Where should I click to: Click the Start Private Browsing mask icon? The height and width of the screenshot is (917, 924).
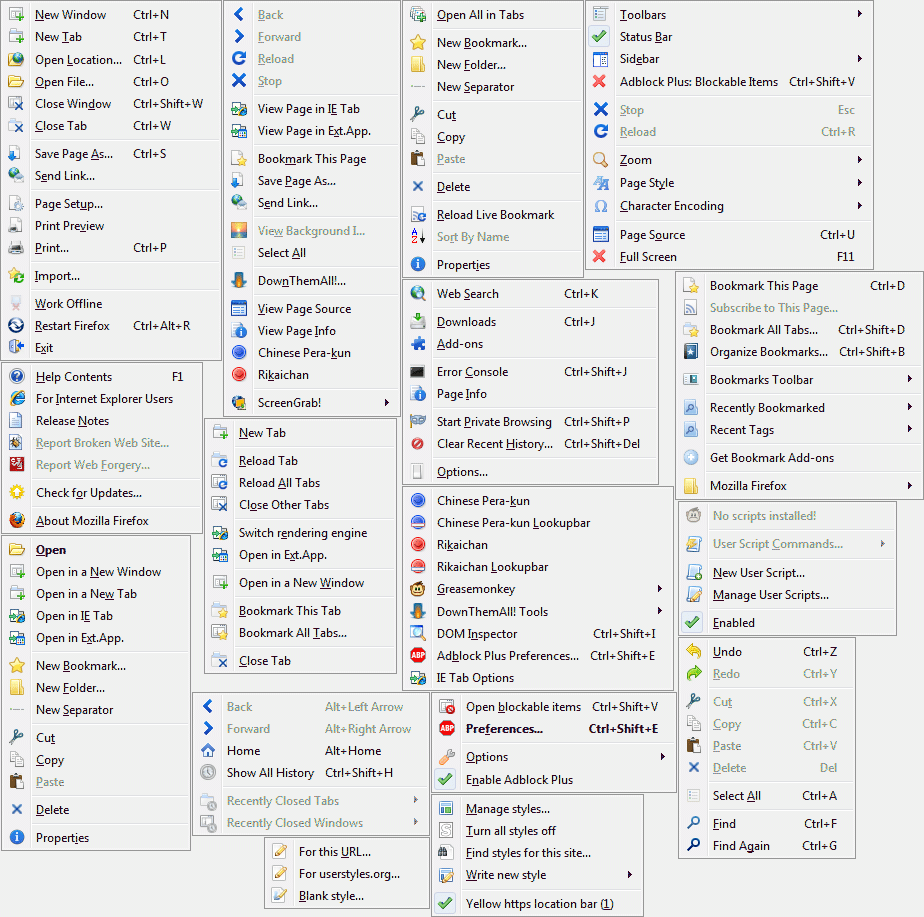(x=418, y=421)
